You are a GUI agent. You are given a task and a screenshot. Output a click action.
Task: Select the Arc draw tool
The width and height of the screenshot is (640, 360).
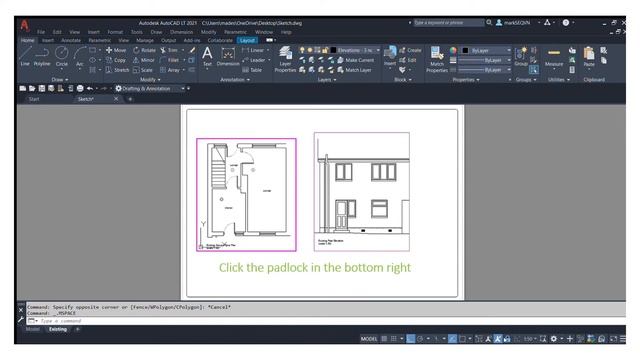tap(80, 56)
